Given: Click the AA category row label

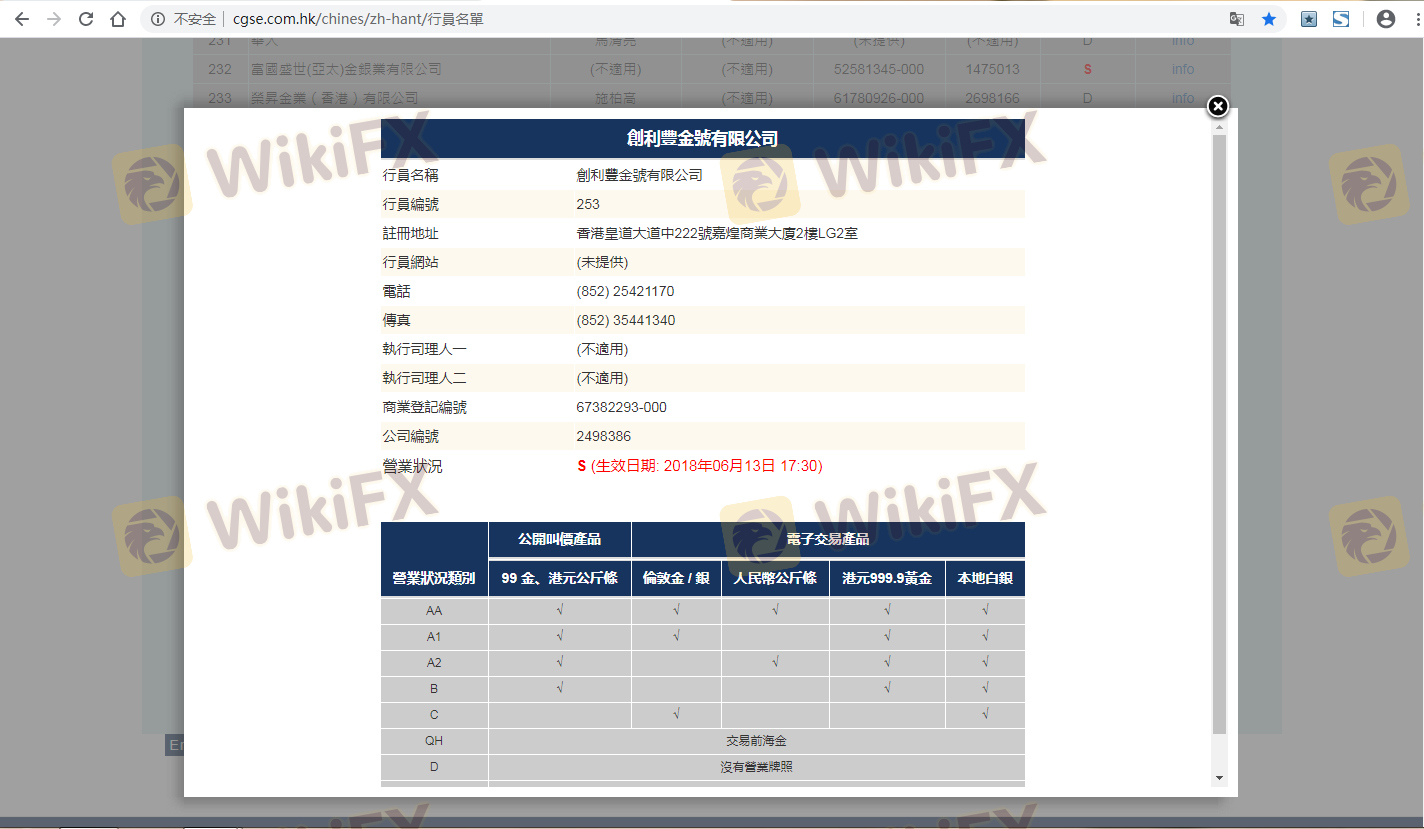Looking at the screenshot, I should pos(434,611).
